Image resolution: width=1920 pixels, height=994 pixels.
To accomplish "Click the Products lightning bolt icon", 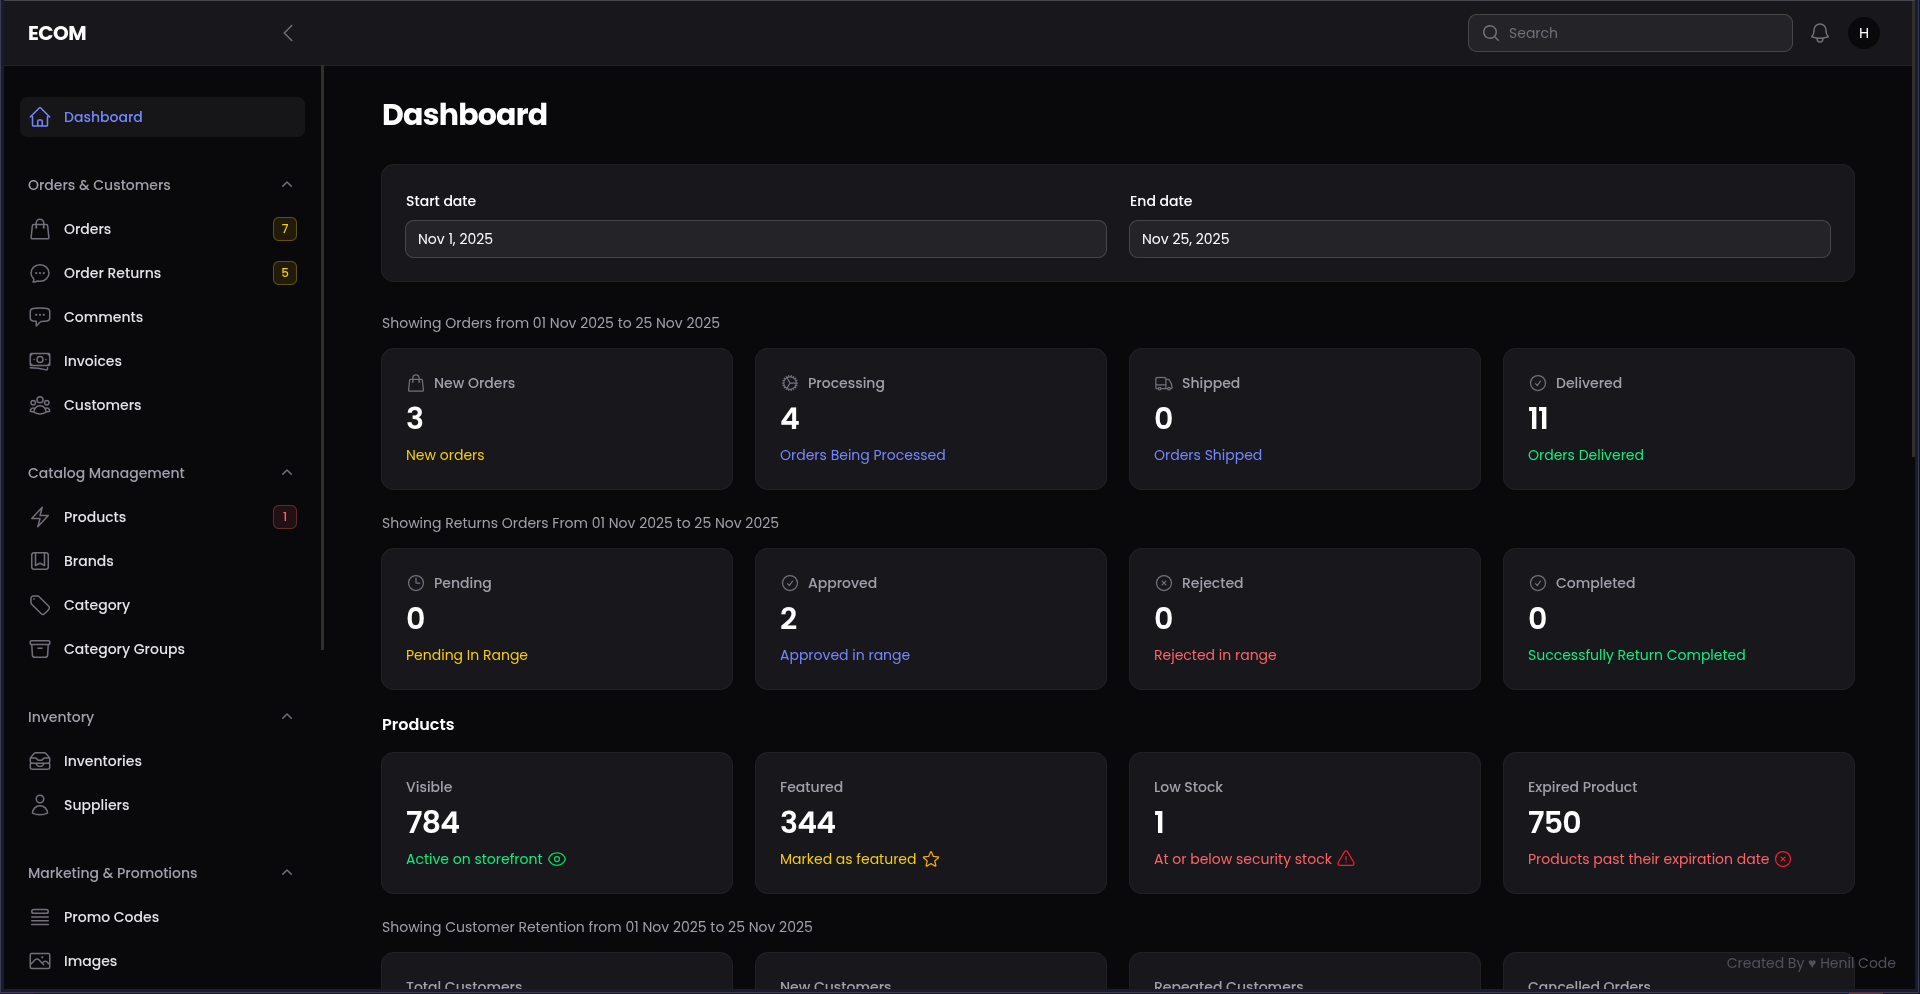I will pos(40,517).
